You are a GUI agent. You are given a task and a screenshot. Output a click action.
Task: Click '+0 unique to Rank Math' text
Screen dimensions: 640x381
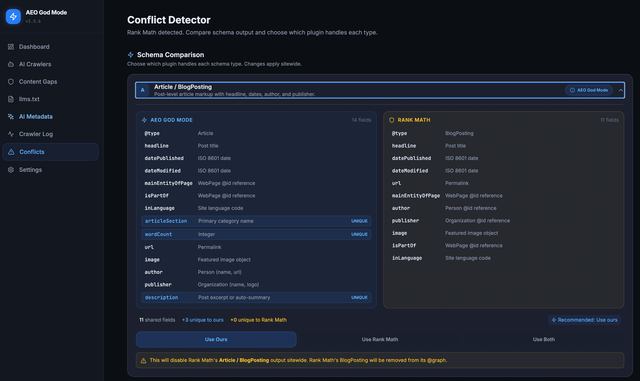pos(258,320)
